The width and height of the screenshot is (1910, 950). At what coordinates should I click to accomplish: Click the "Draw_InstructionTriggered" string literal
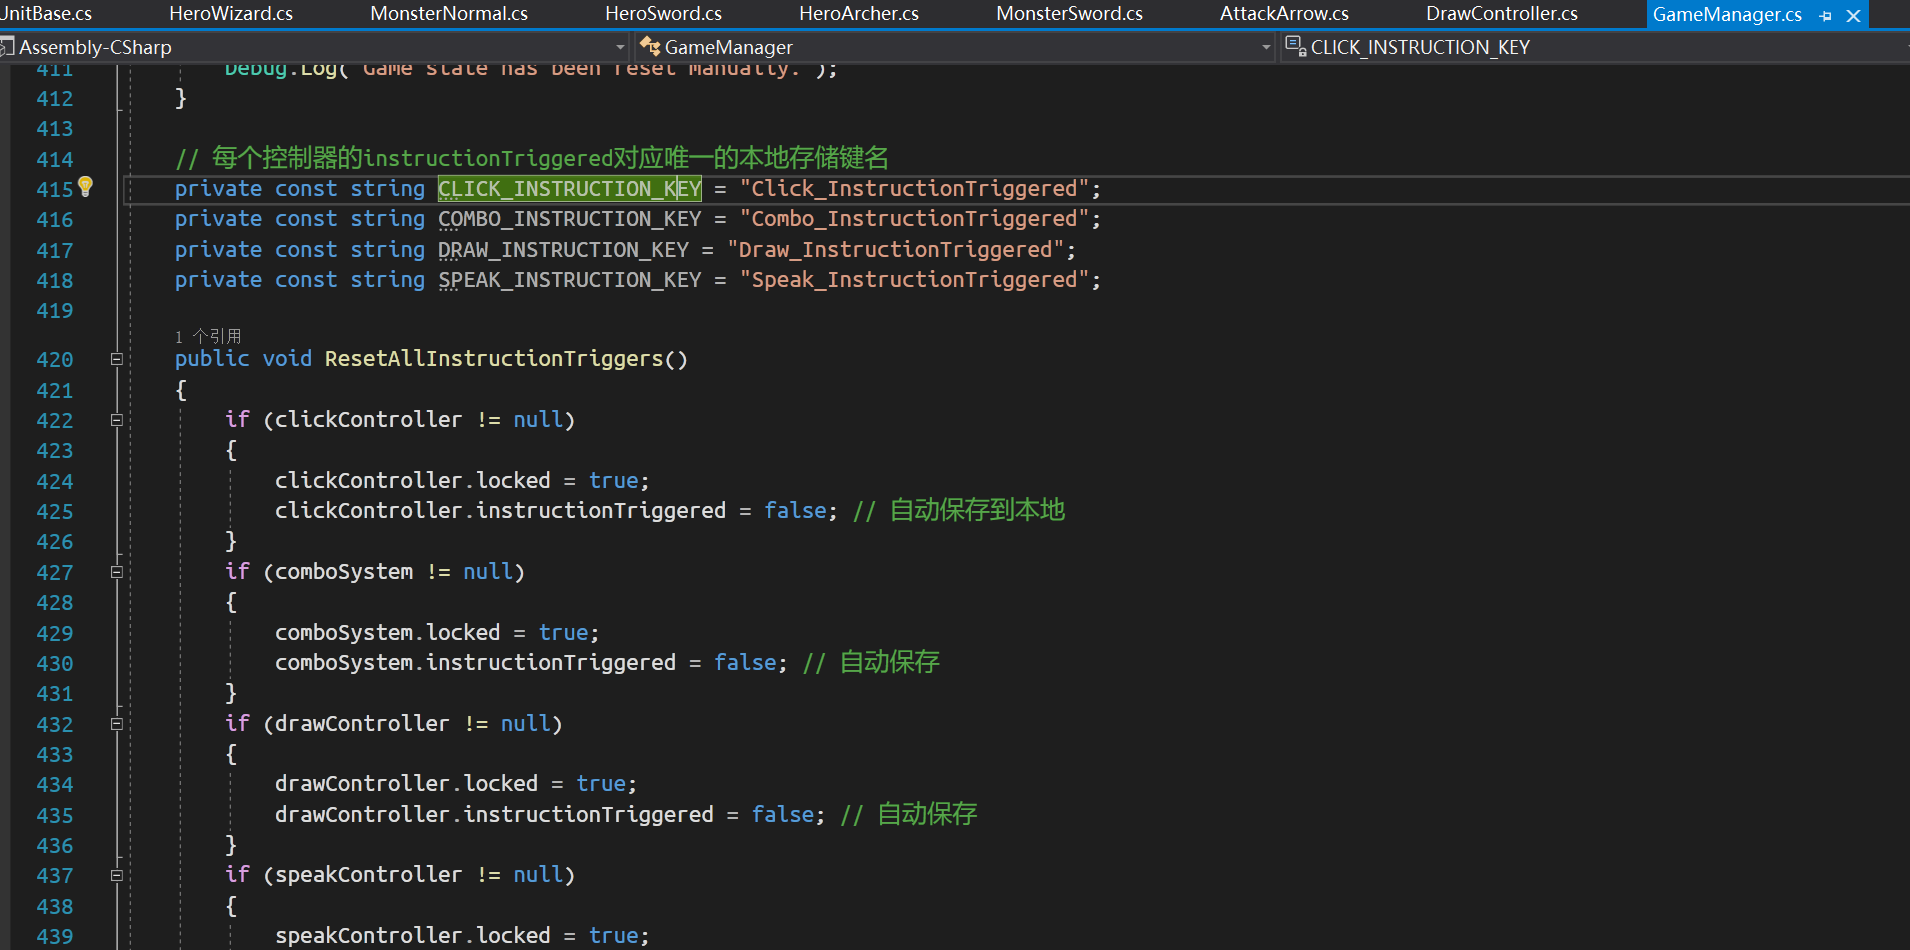point(895,250)
